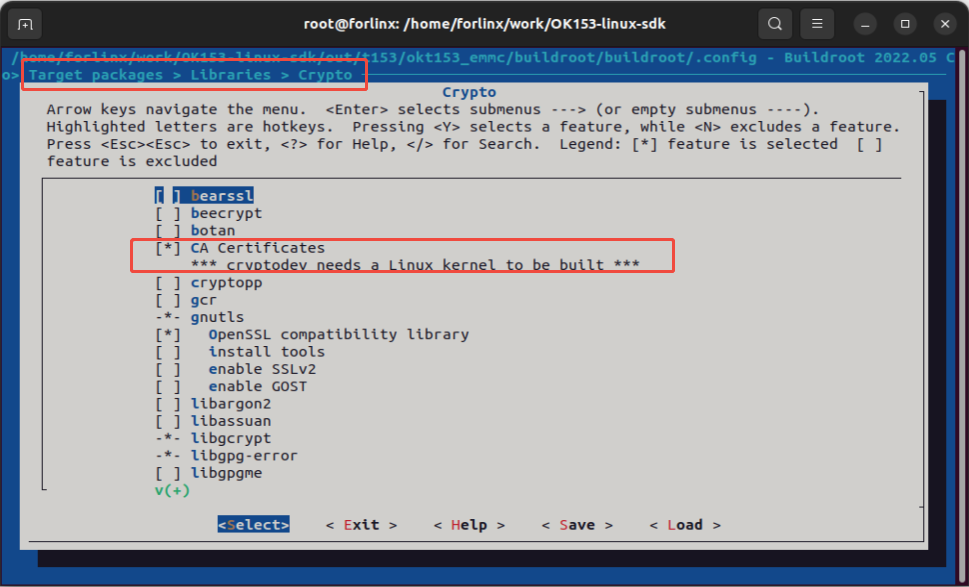Close the terminal window
969x587 pixels.
(943, 23)
